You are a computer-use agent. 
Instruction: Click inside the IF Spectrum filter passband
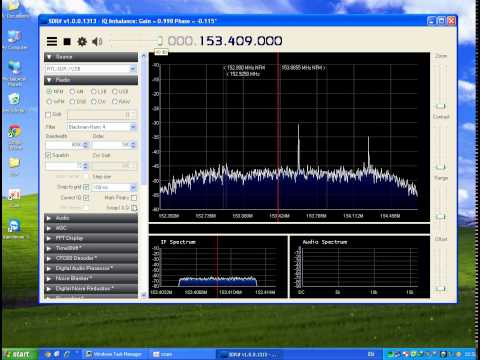coord(218,282)
